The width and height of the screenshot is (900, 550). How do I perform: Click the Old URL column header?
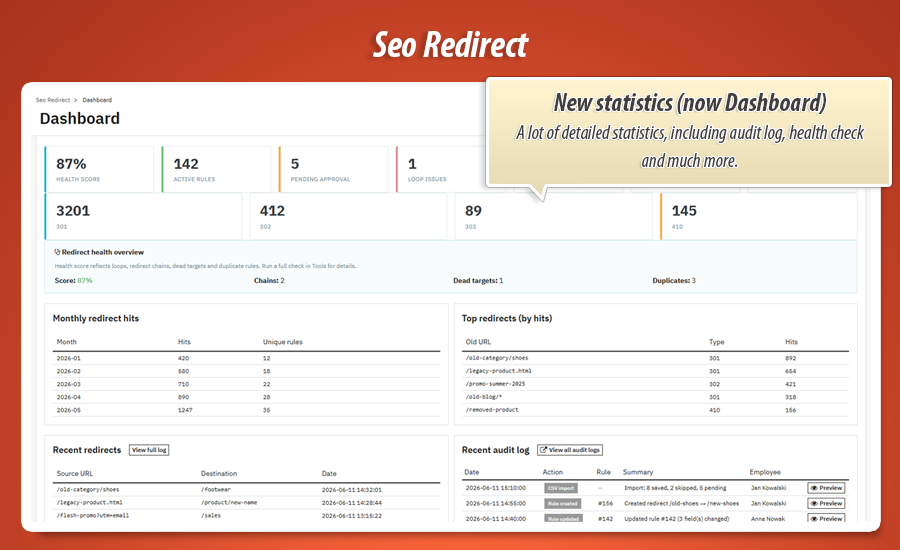click(x=478, y=342)
